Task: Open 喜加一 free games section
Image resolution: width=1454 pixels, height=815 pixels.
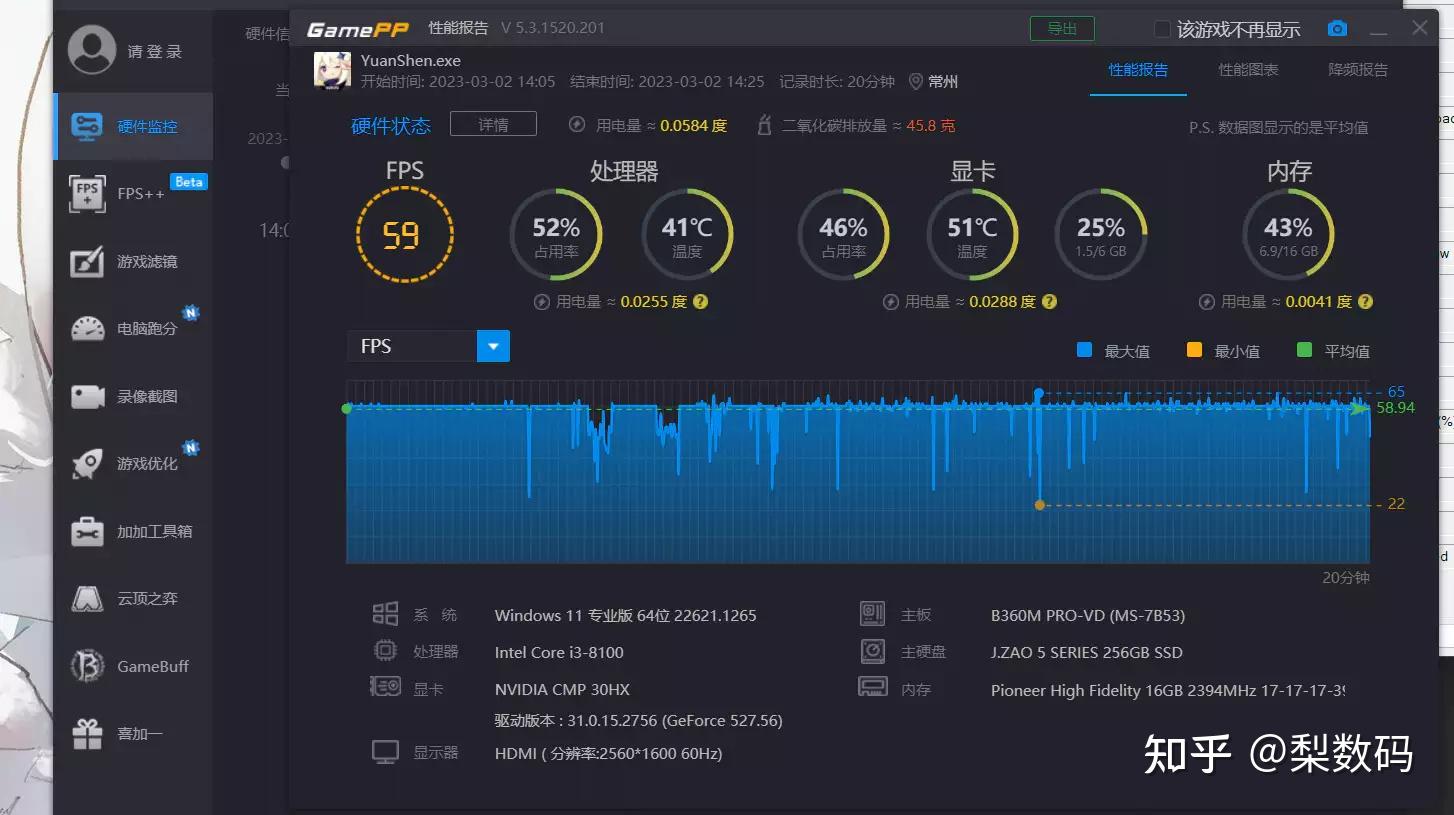Action: [x=133, y=733]
